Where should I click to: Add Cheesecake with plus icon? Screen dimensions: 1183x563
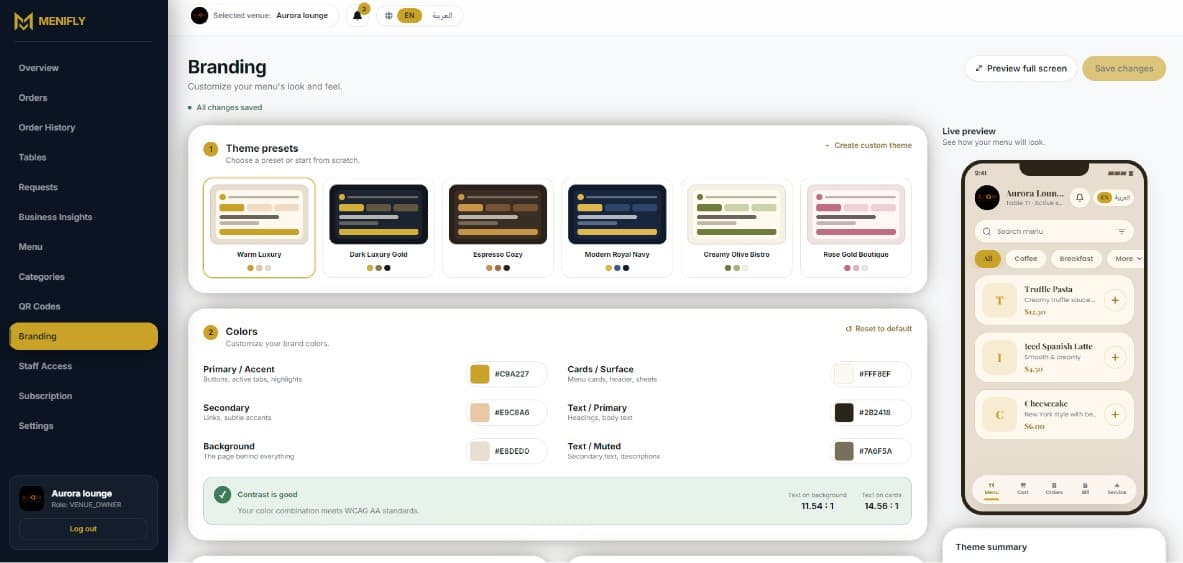point(1114,414)
